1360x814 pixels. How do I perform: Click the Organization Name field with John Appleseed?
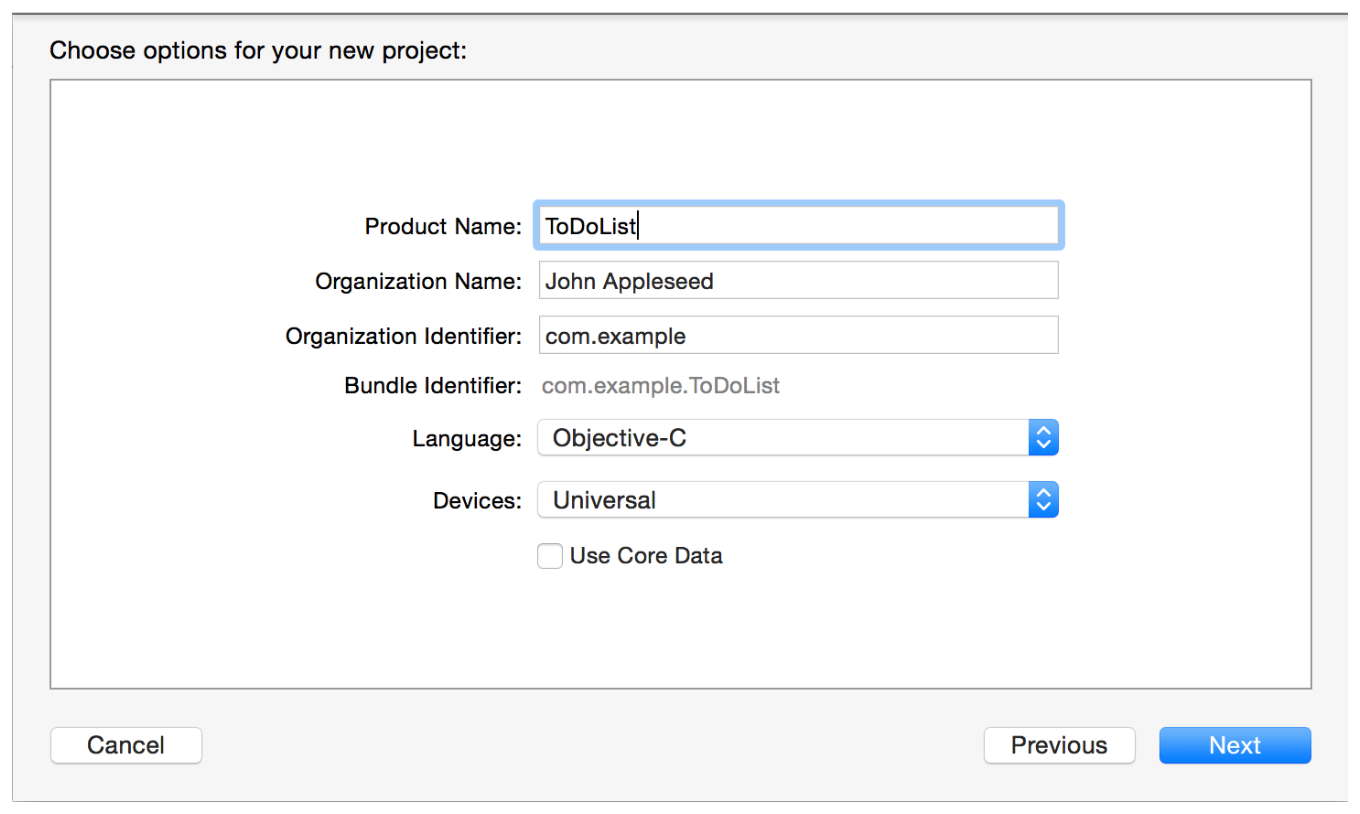pyautogui.click(x=797, y=281)
